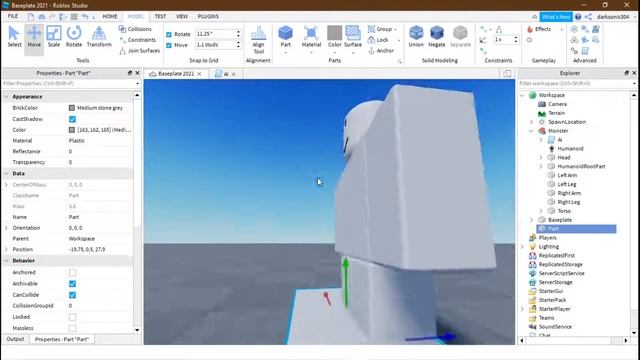The image size is (640, 360).
Task: Lock the selected part
Action: tap(378, 40)
